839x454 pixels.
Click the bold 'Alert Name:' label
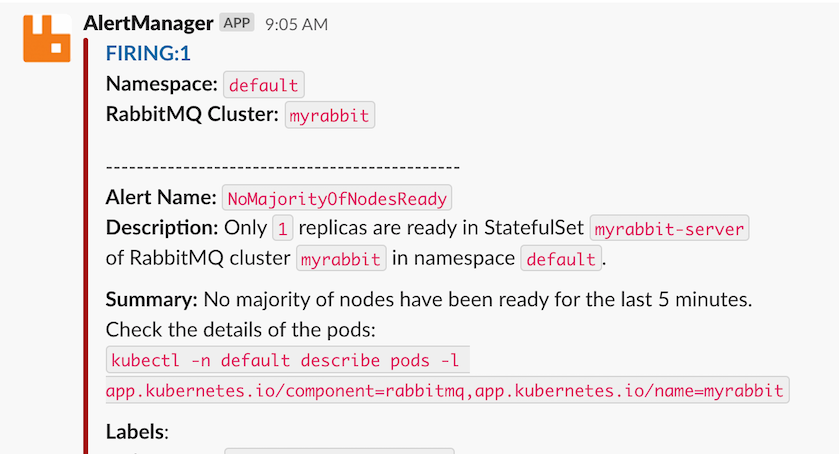(x=160, y=197)
